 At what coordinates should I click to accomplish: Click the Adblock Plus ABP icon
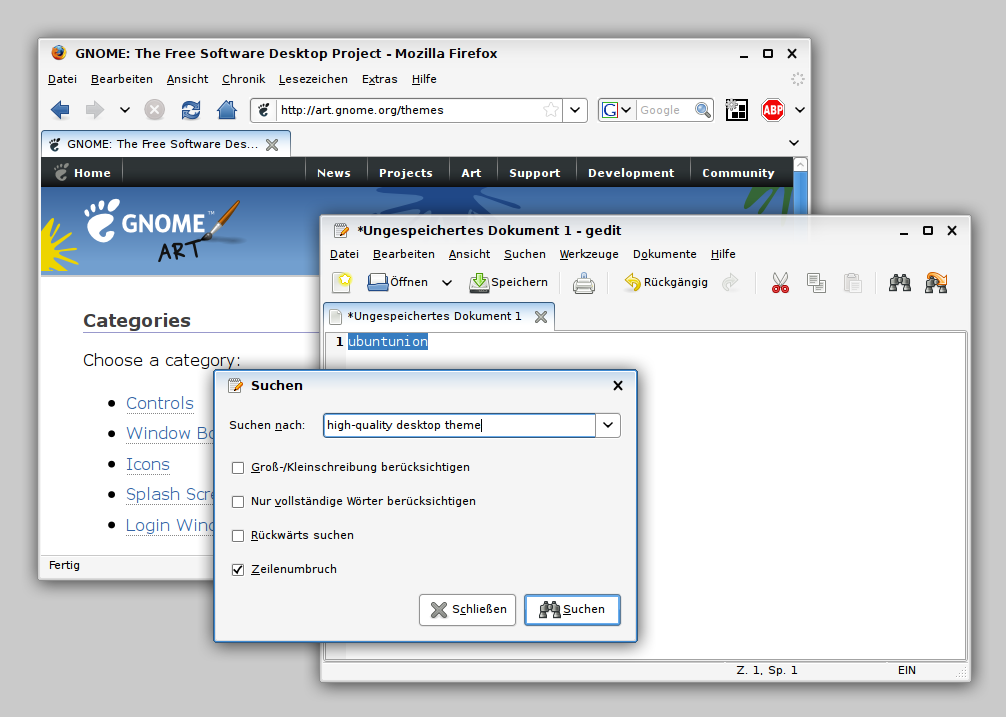(x=772, y=110)
